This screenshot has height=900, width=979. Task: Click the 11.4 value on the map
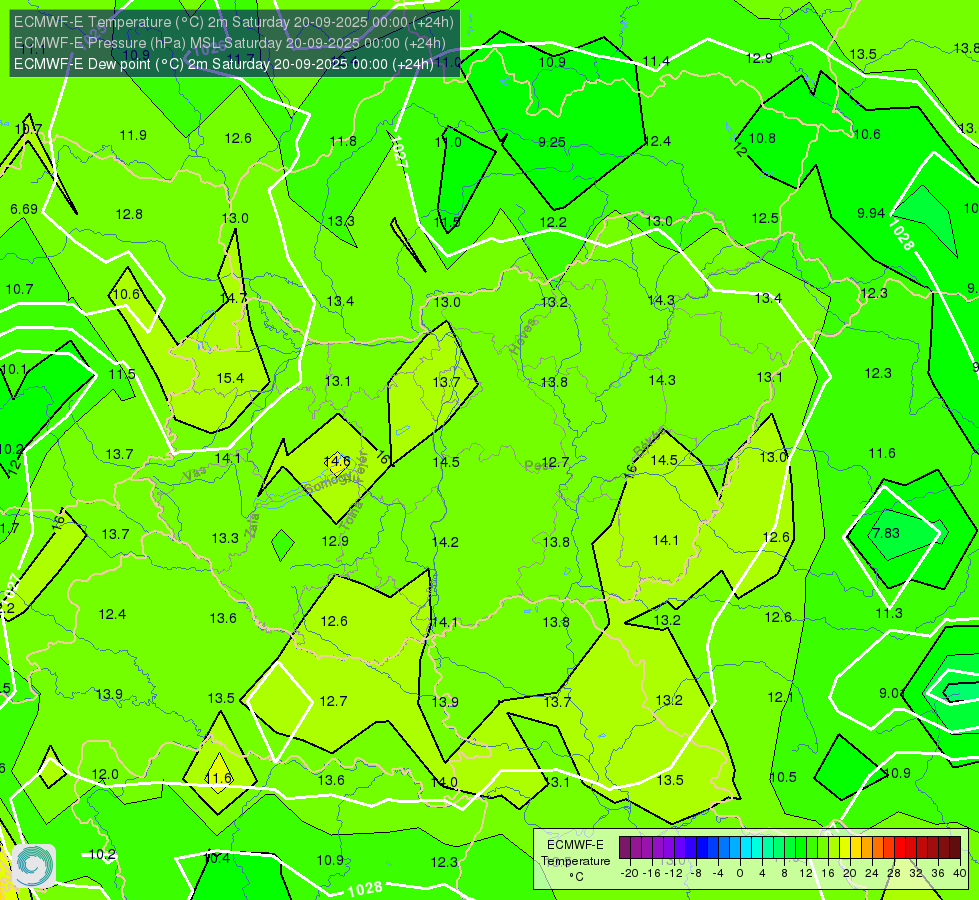click(x=656, y=61)
